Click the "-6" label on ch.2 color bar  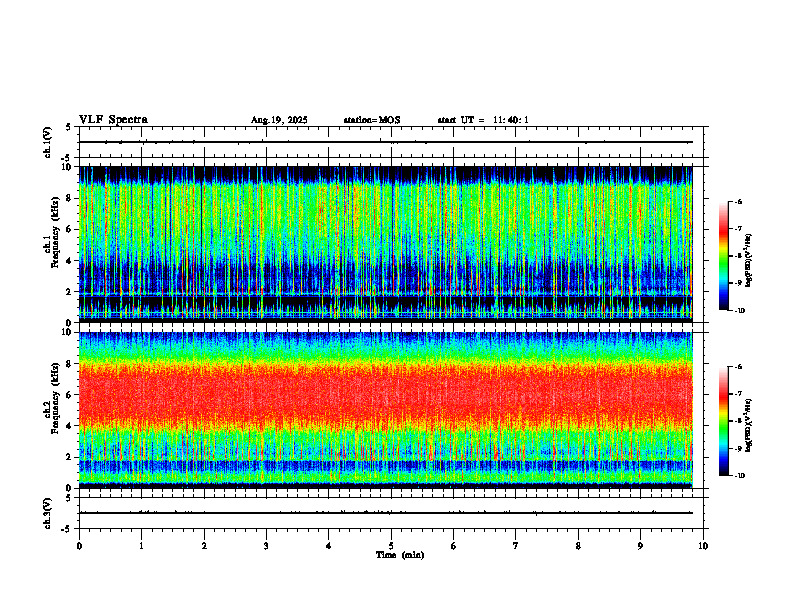(739, 367)
